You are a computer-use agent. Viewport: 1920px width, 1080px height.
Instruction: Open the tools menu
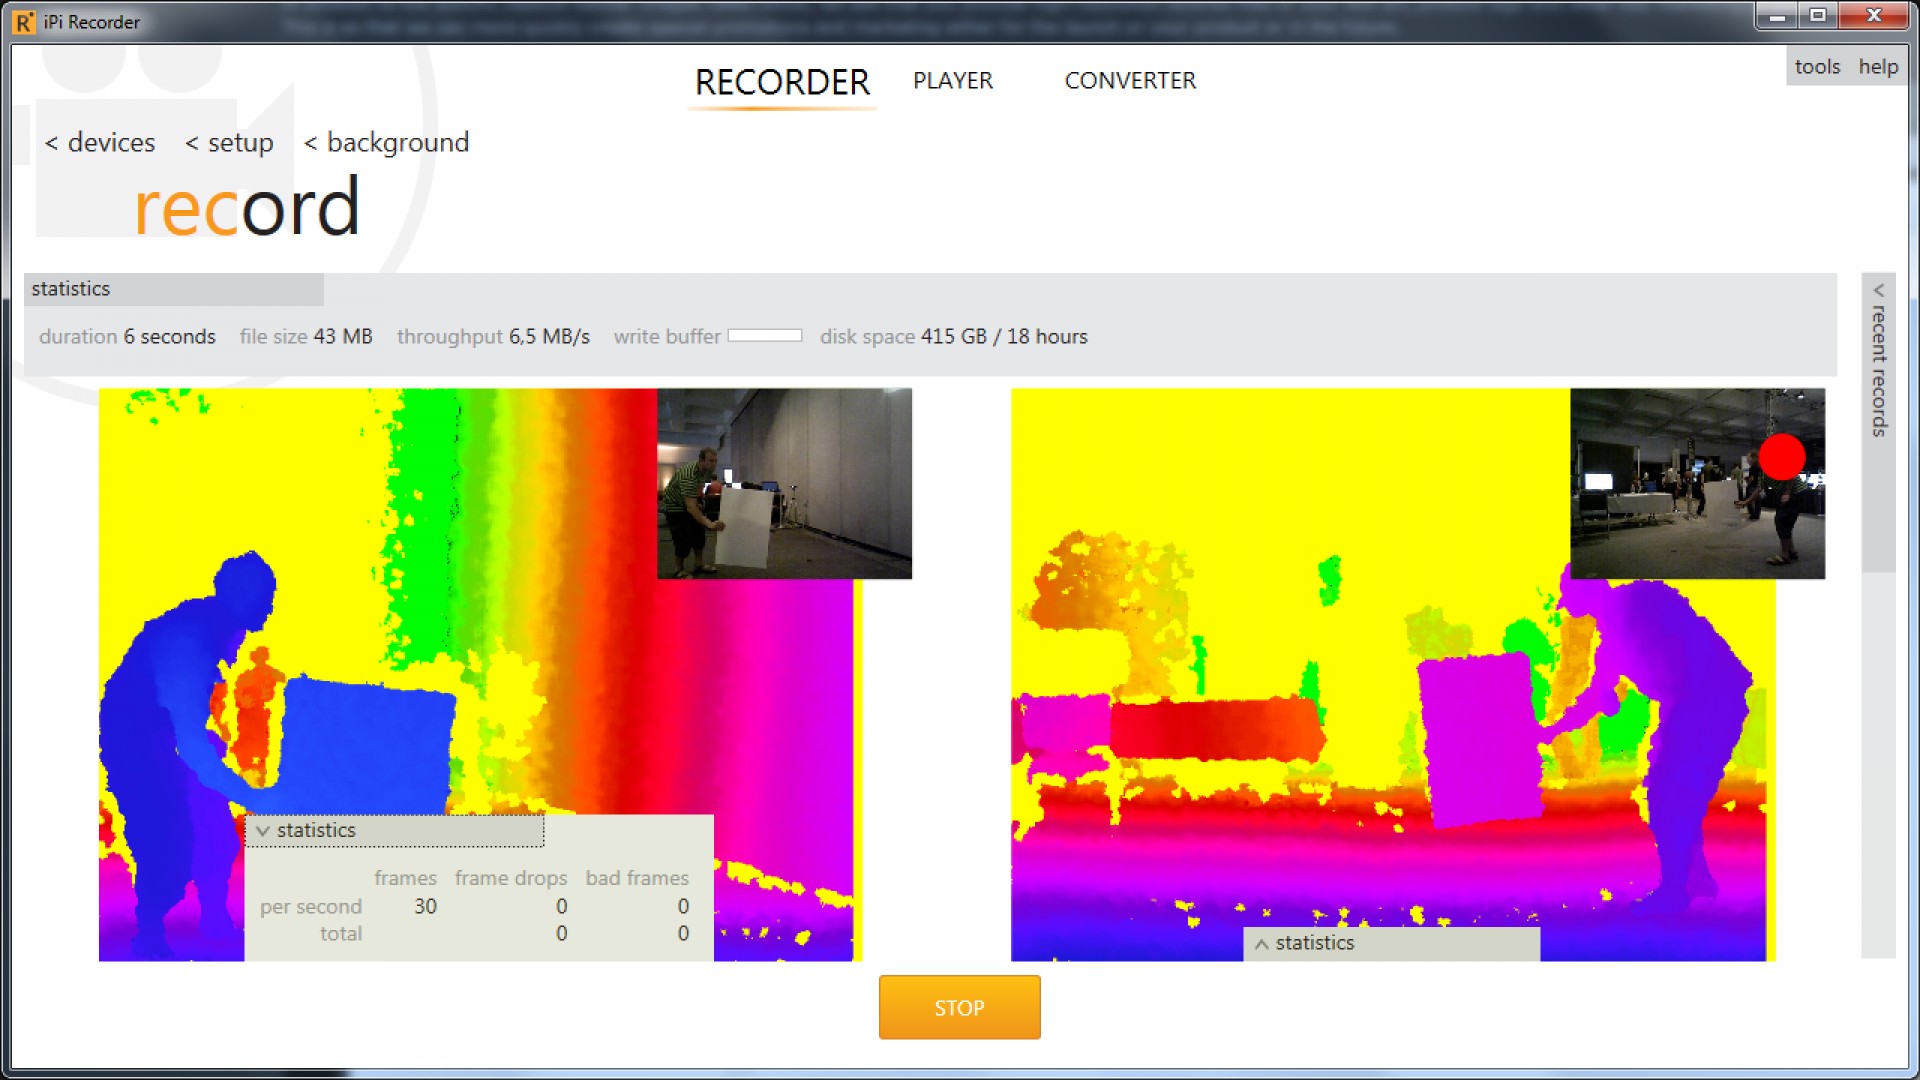1817,66
